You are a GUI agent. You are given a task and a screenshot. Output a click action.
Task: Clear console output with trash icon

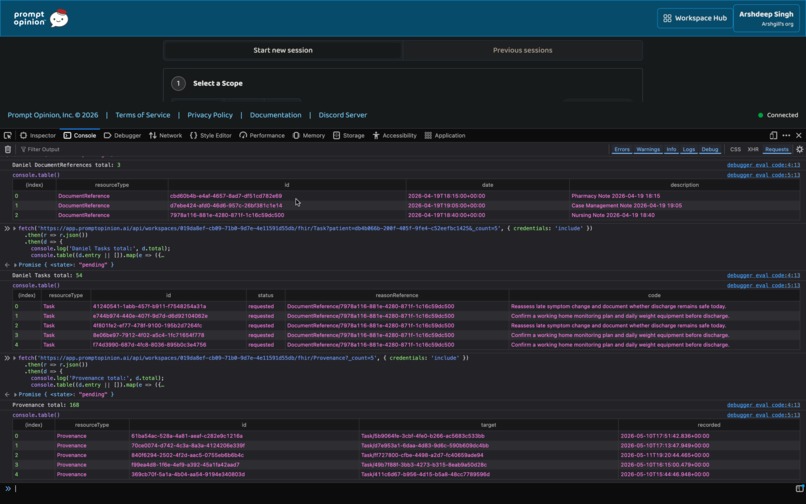point(8,149)
